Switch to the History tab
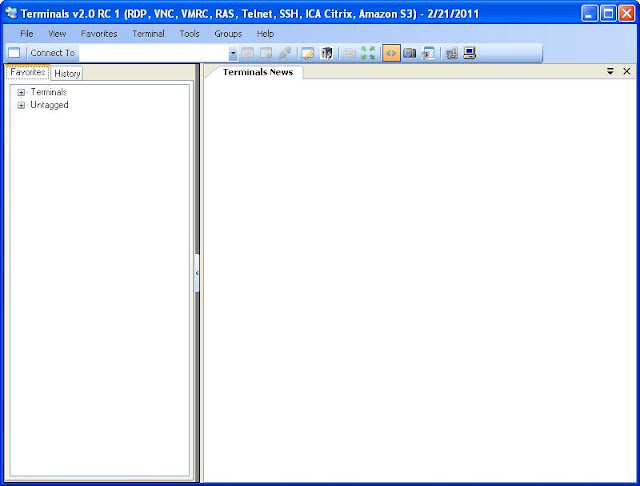 coord(67,73)
